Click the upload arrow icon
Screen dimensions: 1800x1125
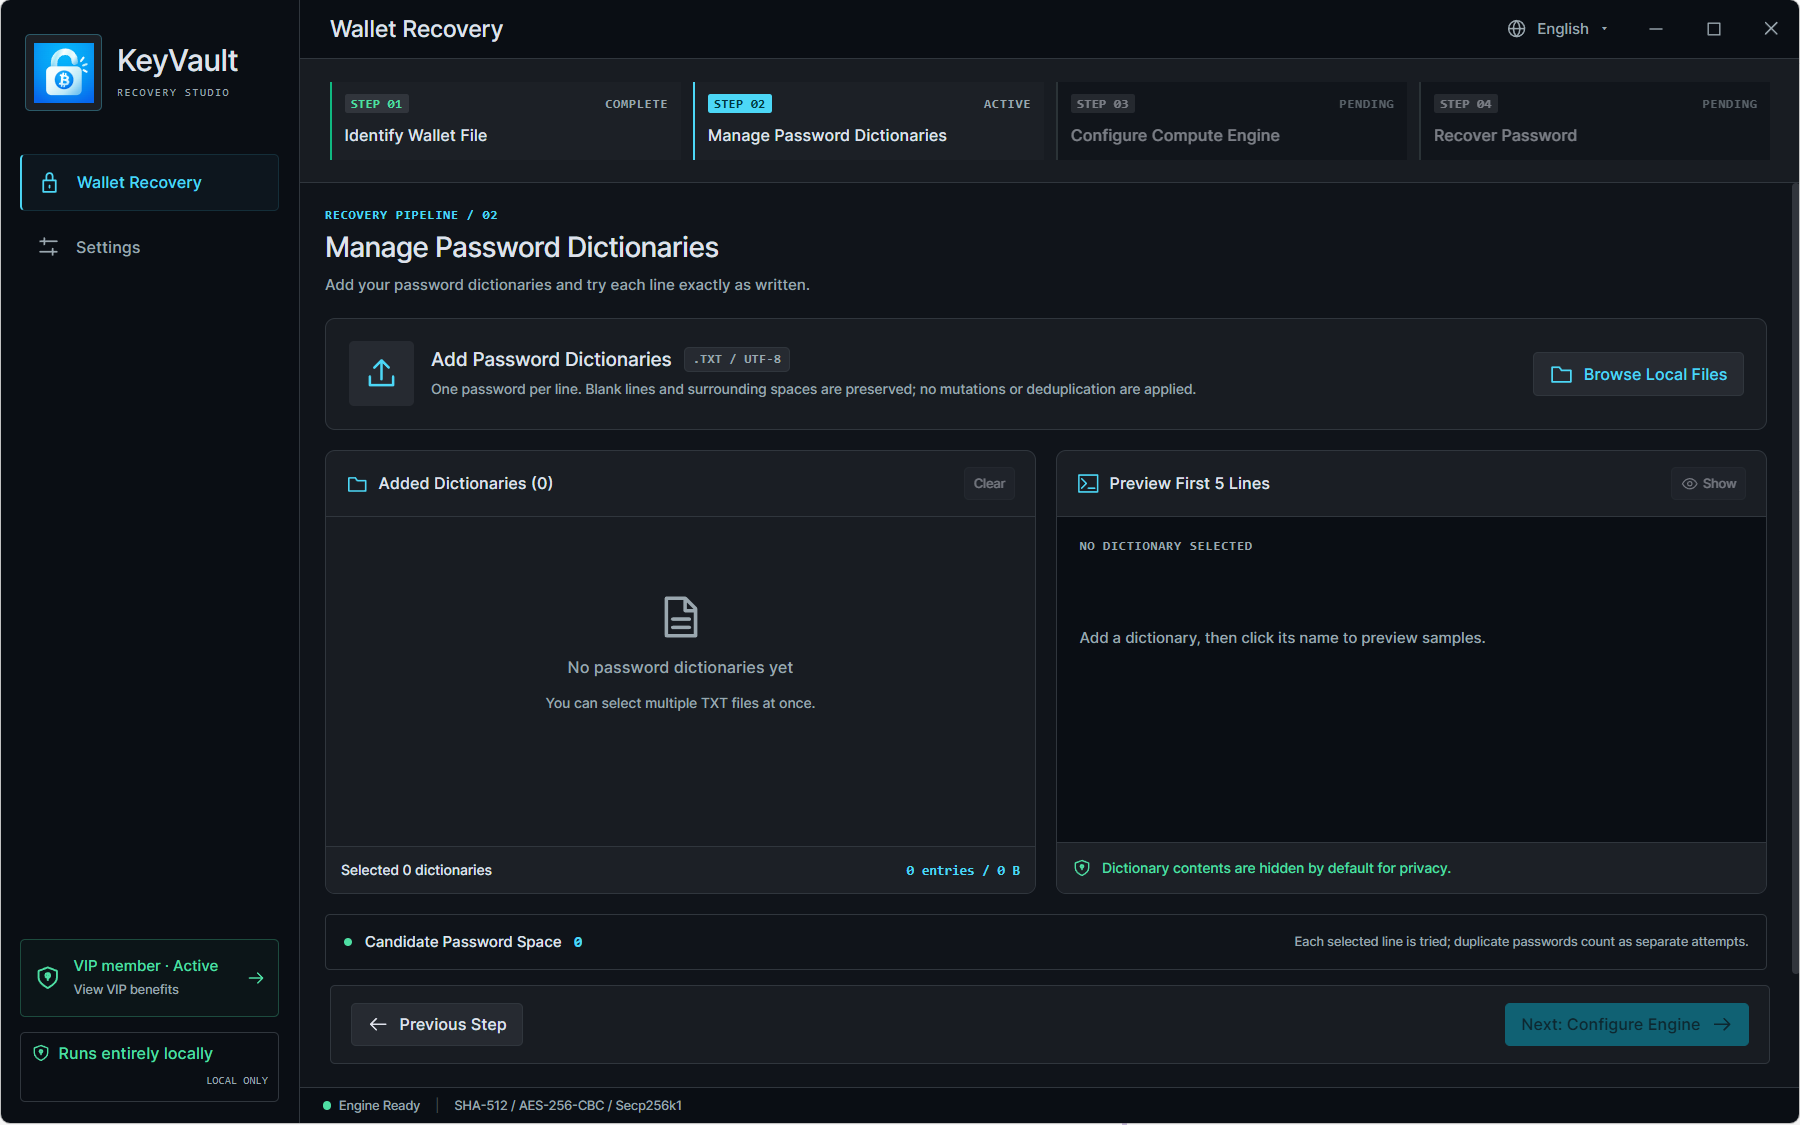tap(381, 373)
